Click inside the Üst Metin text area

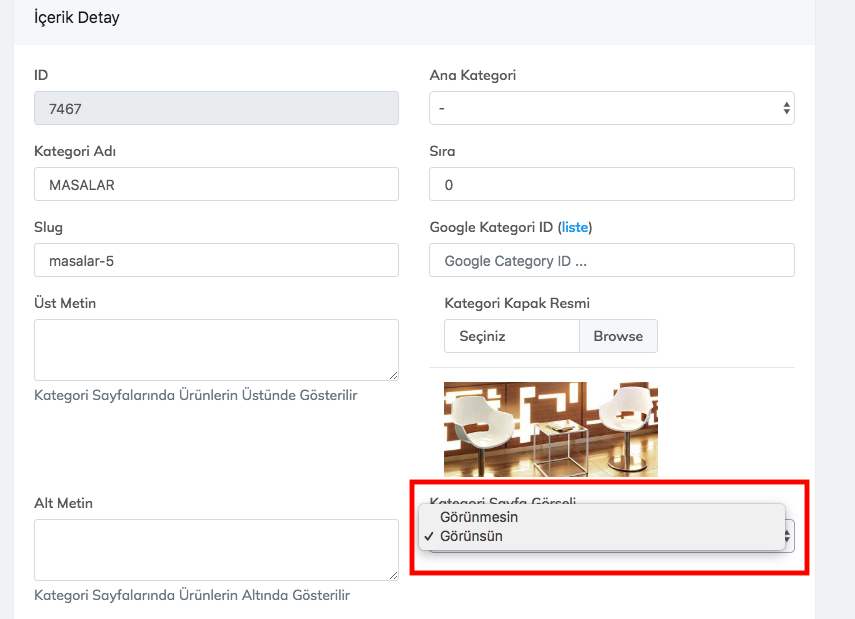[216, 349]
